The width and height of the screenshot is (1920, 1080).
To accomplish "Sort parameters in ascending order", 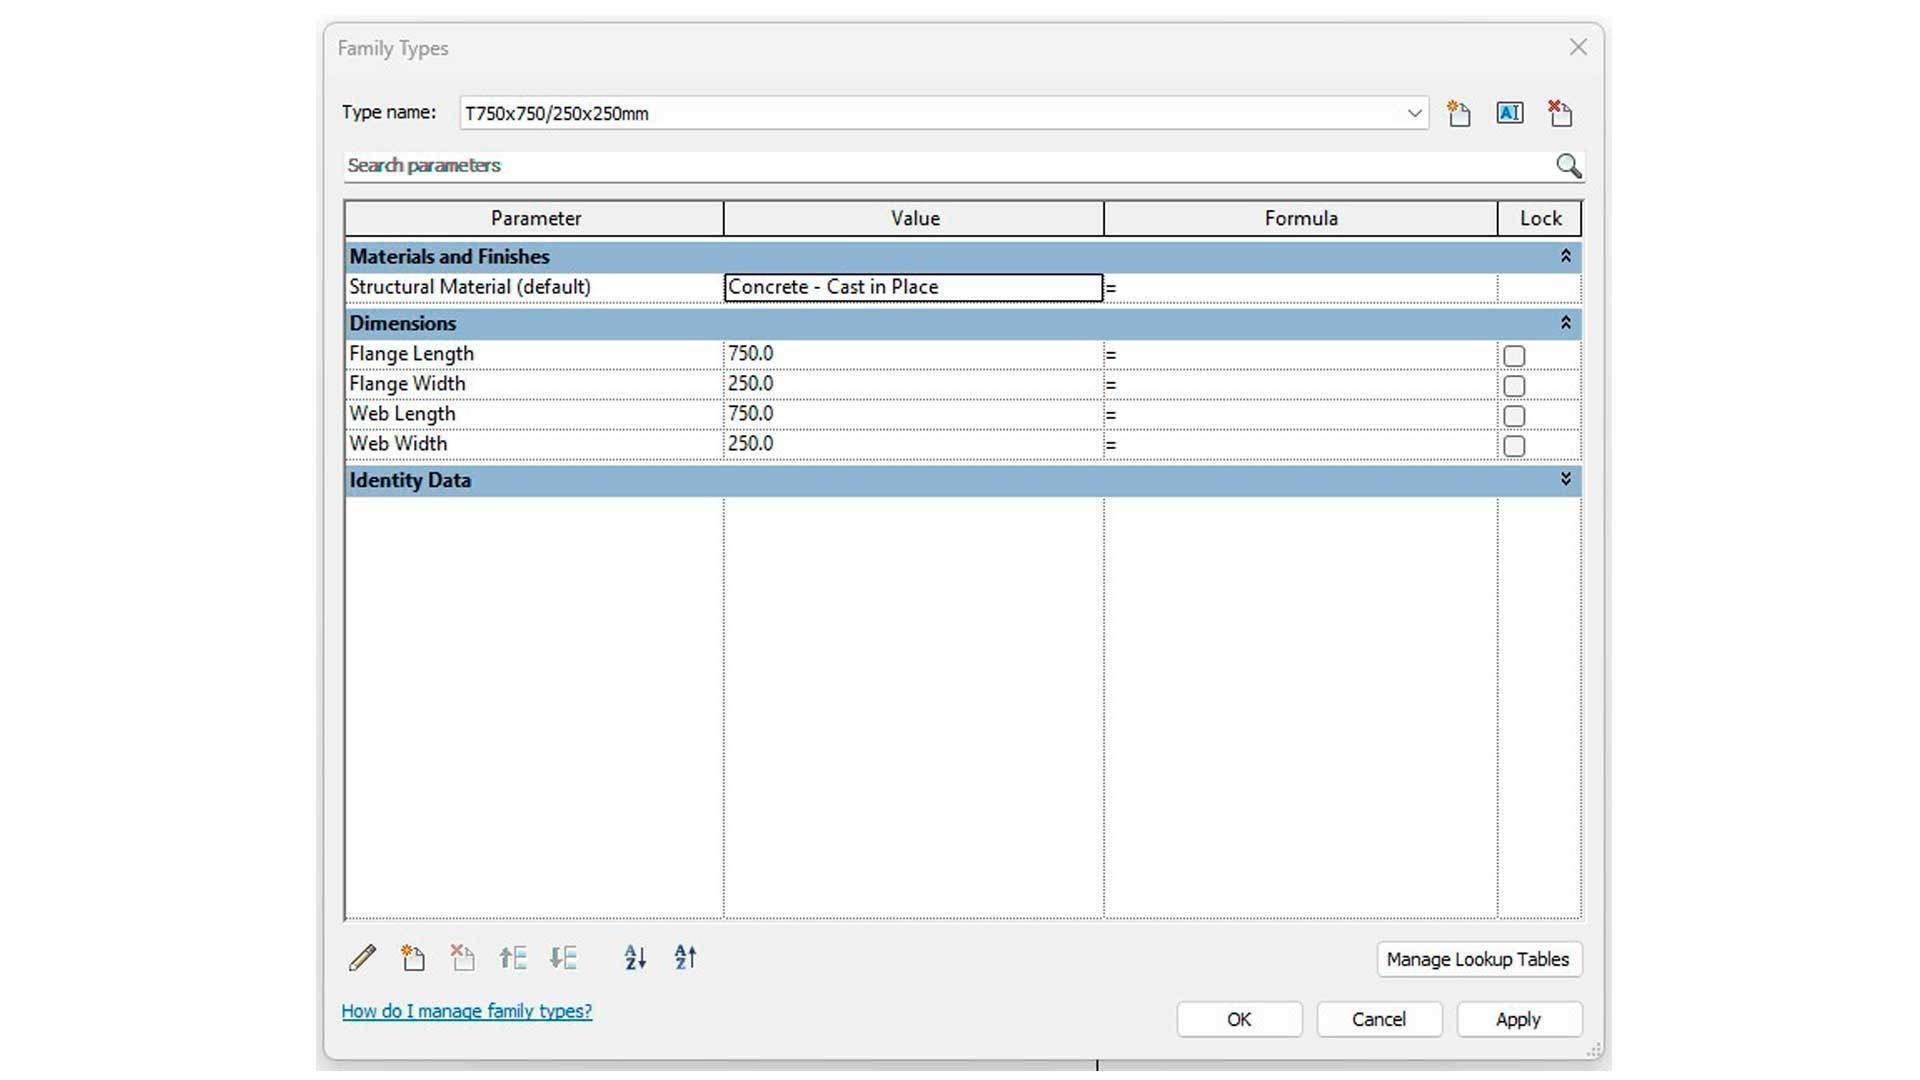I will click(x=635, y=958).
